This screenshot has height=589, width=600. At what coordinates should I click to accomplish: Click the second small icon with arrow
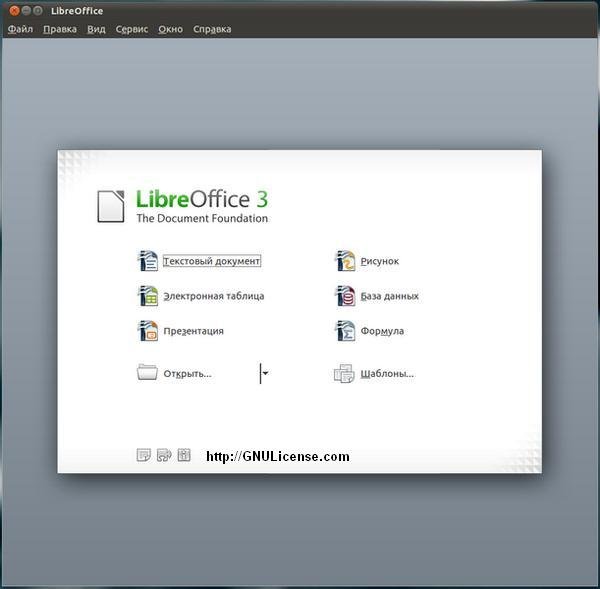[x=164, y=455]
